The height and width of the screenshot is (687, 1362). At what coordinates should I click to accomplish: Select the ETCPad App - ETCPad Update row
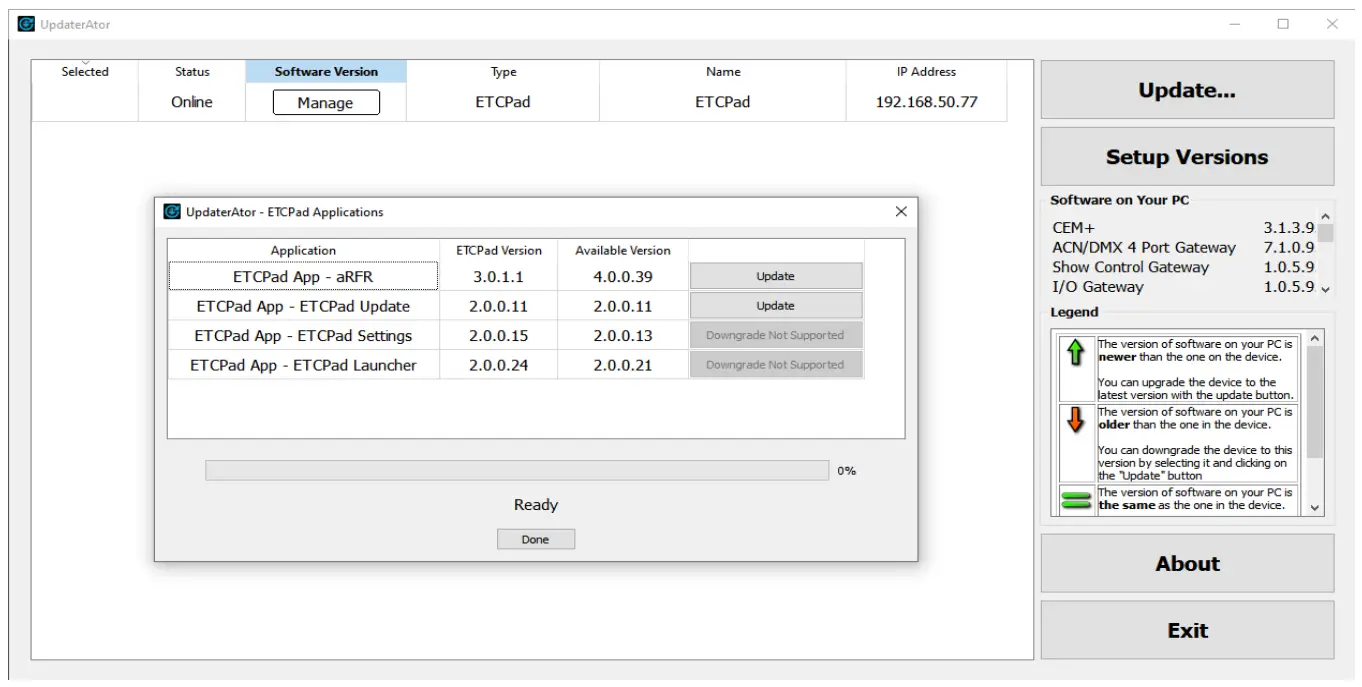(x=303, y=306)
